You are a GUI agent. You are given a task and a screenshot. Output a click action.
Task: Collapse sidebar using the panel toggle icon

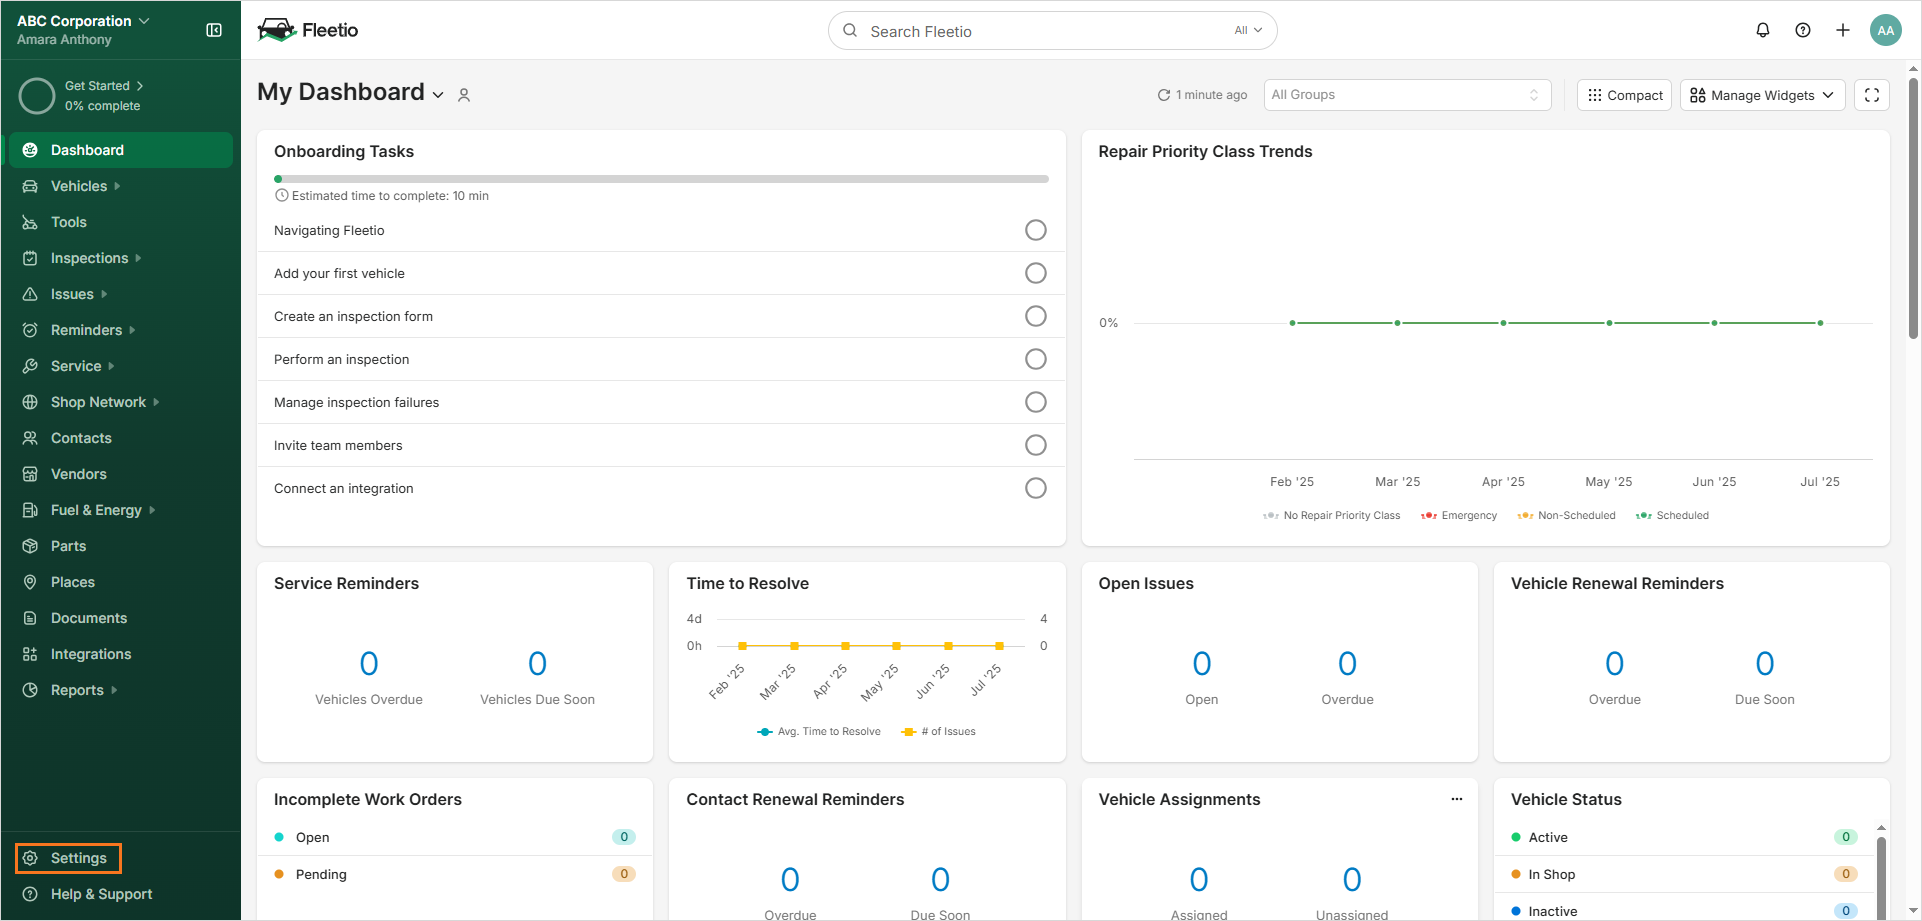[214, 30]
